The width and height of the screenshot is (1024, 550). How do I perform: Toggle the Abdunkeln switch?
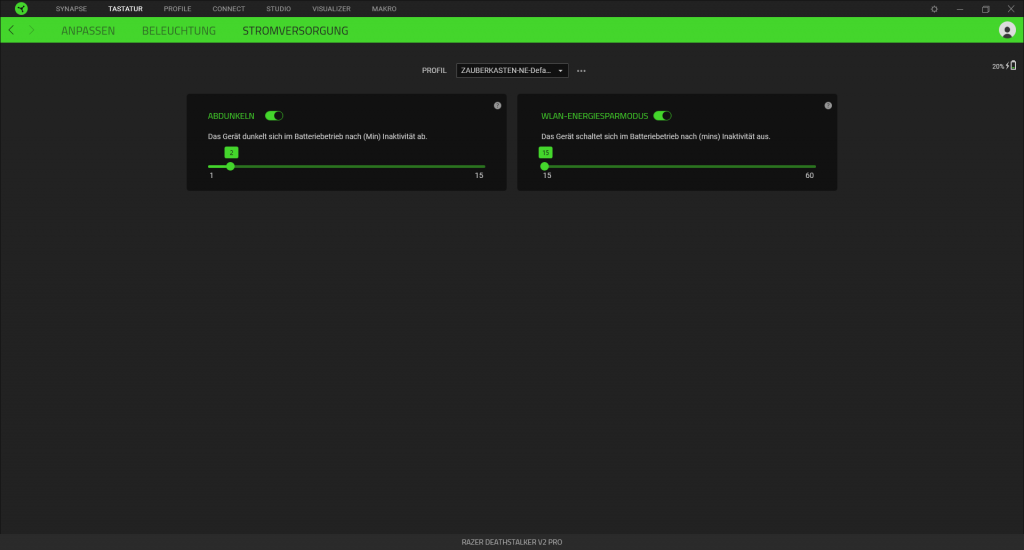point(274,116)
